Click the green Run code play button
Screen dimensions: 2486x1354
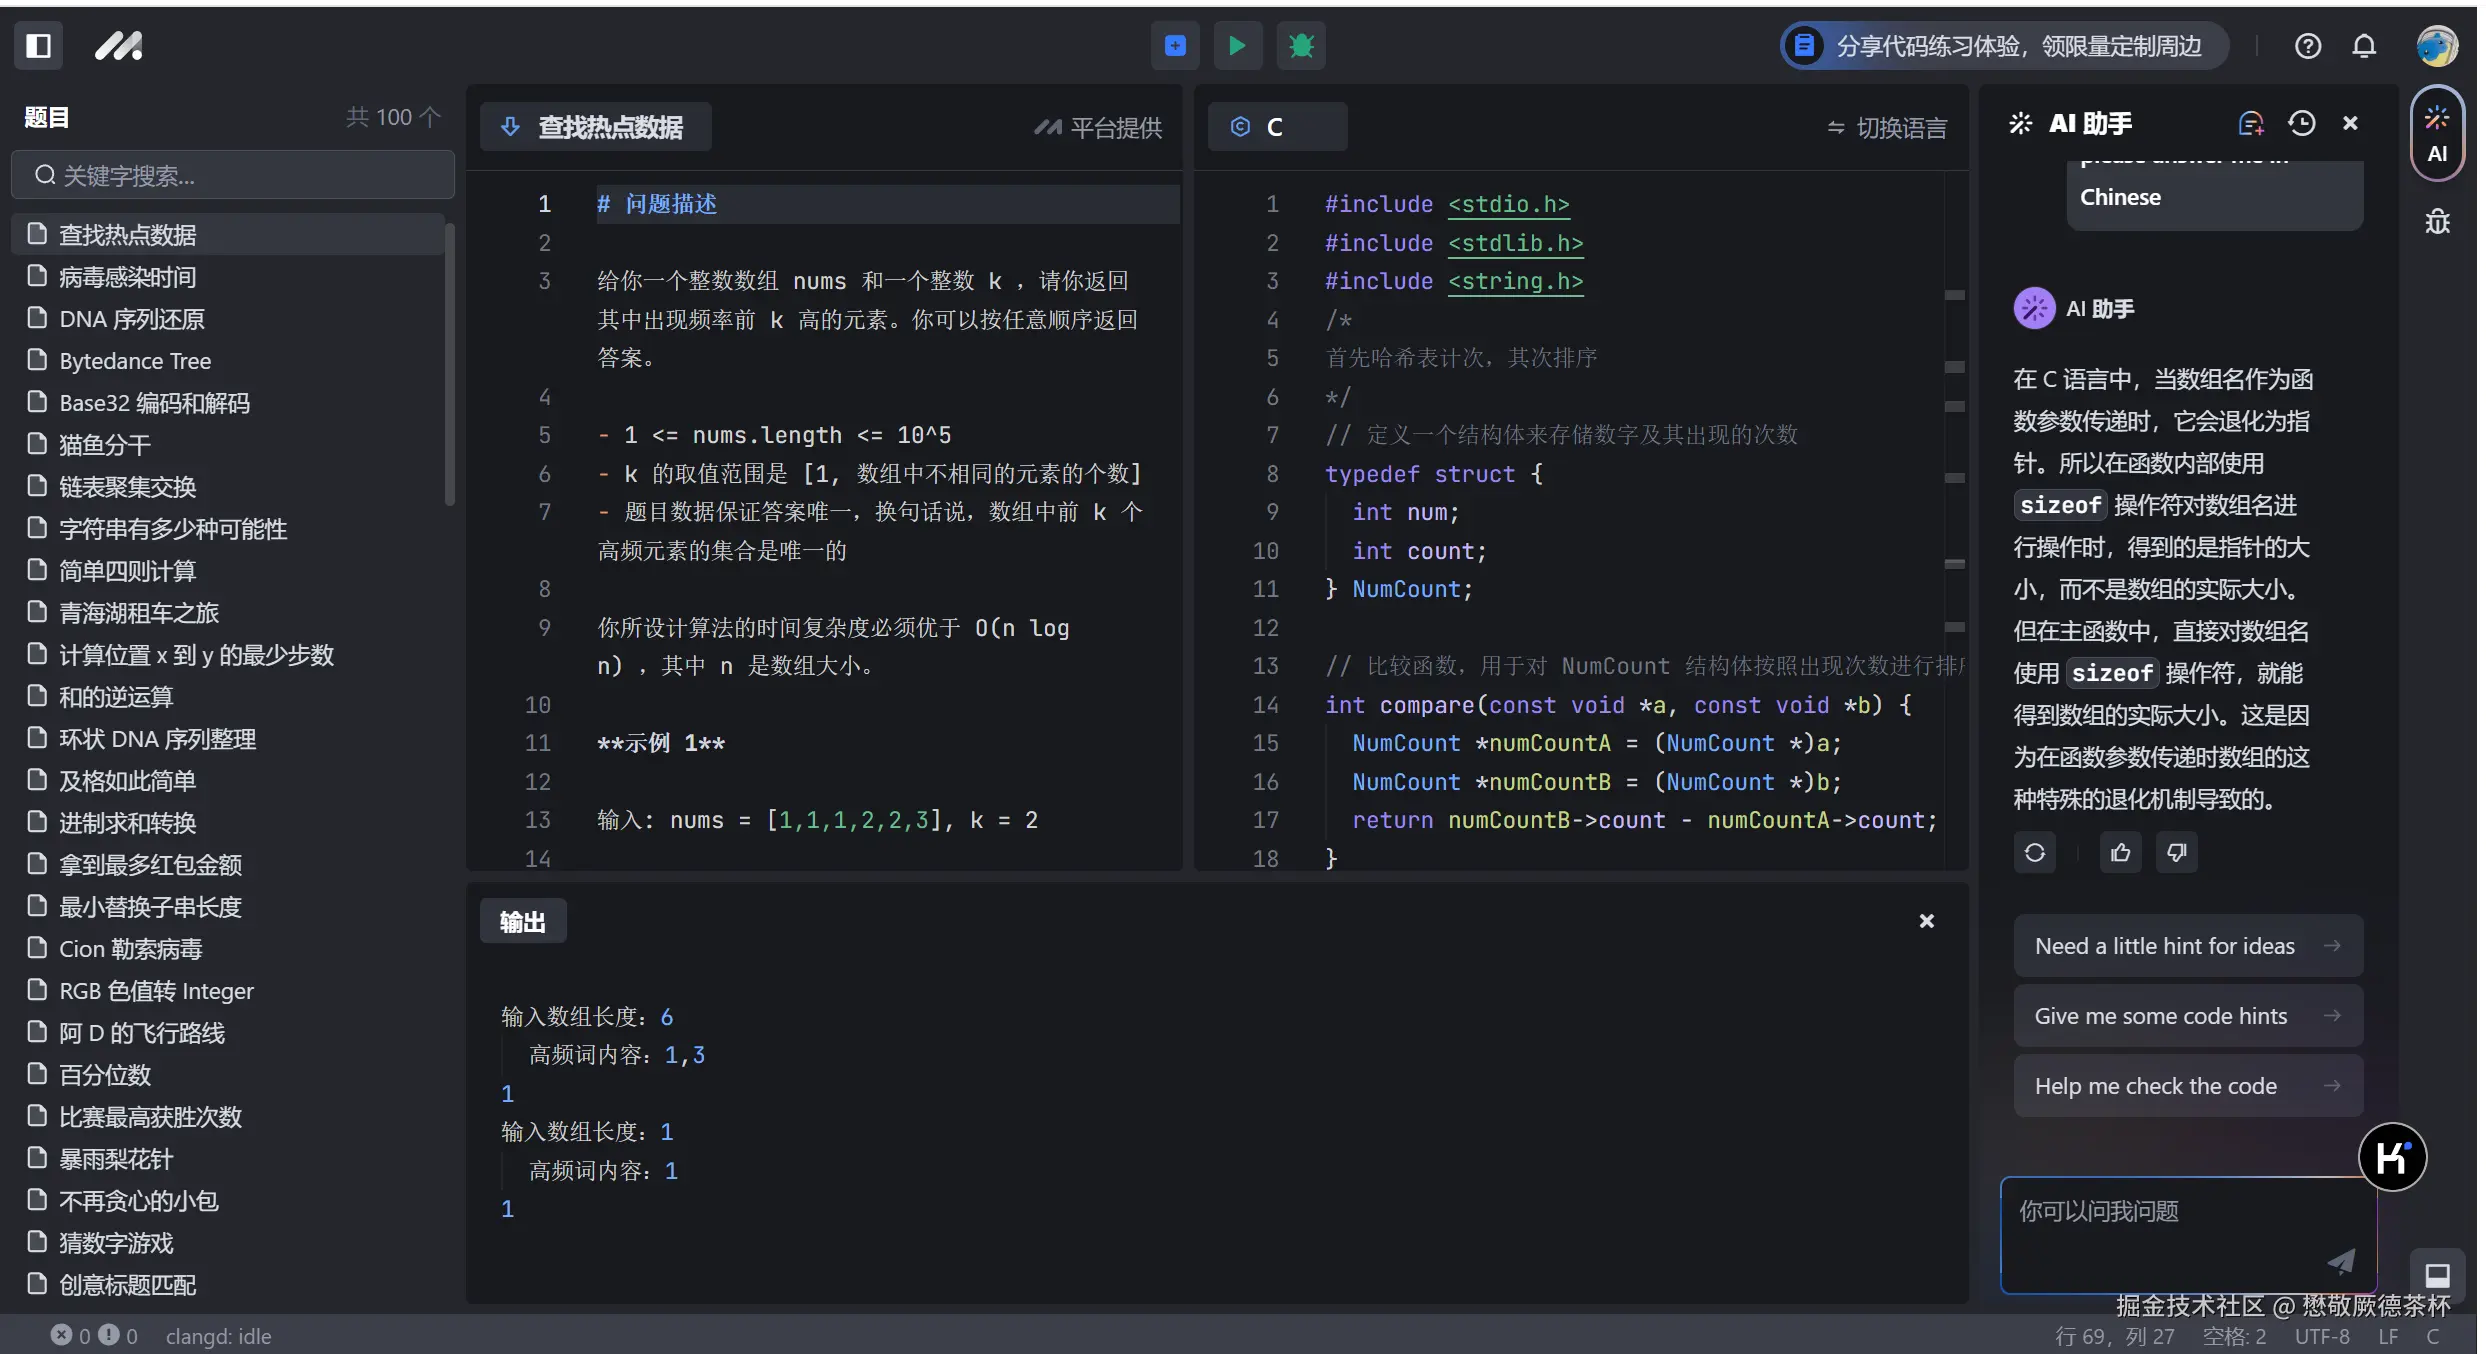pos(1237,46)
